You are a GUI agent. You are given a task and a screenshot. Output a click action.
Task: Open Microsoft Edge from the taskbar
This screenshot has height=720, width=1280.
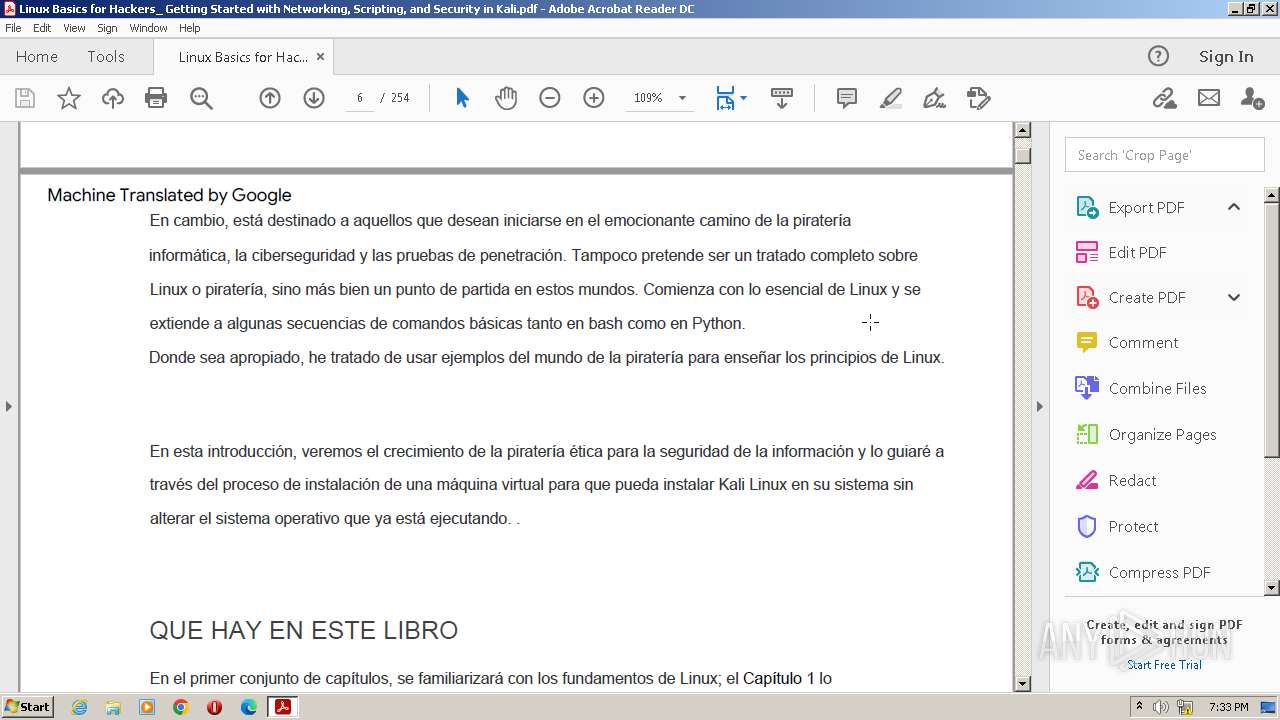tap(249, 706)
